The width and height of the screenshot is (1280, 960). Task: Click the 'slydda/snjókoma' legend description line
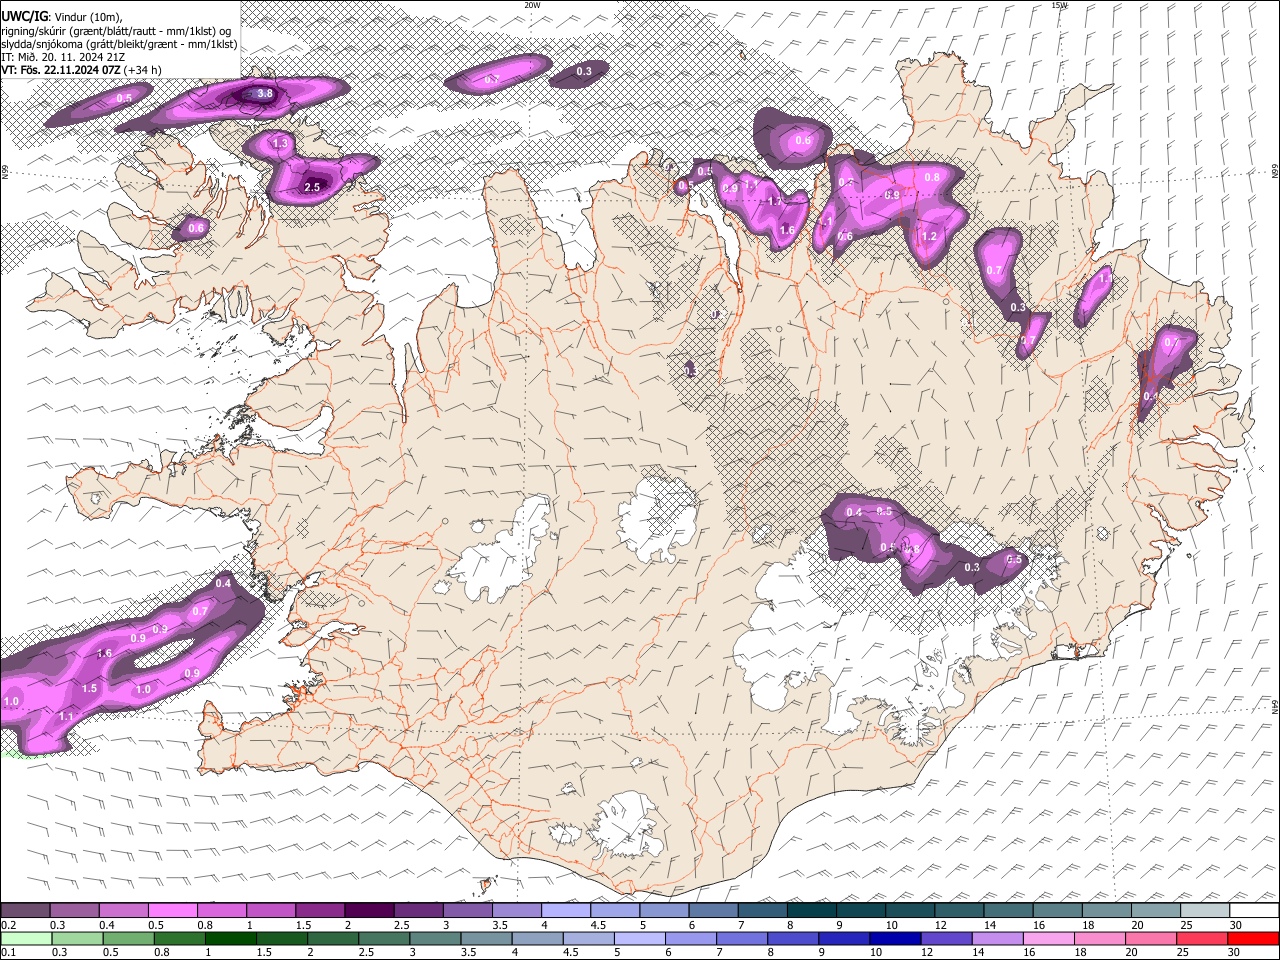119,44
